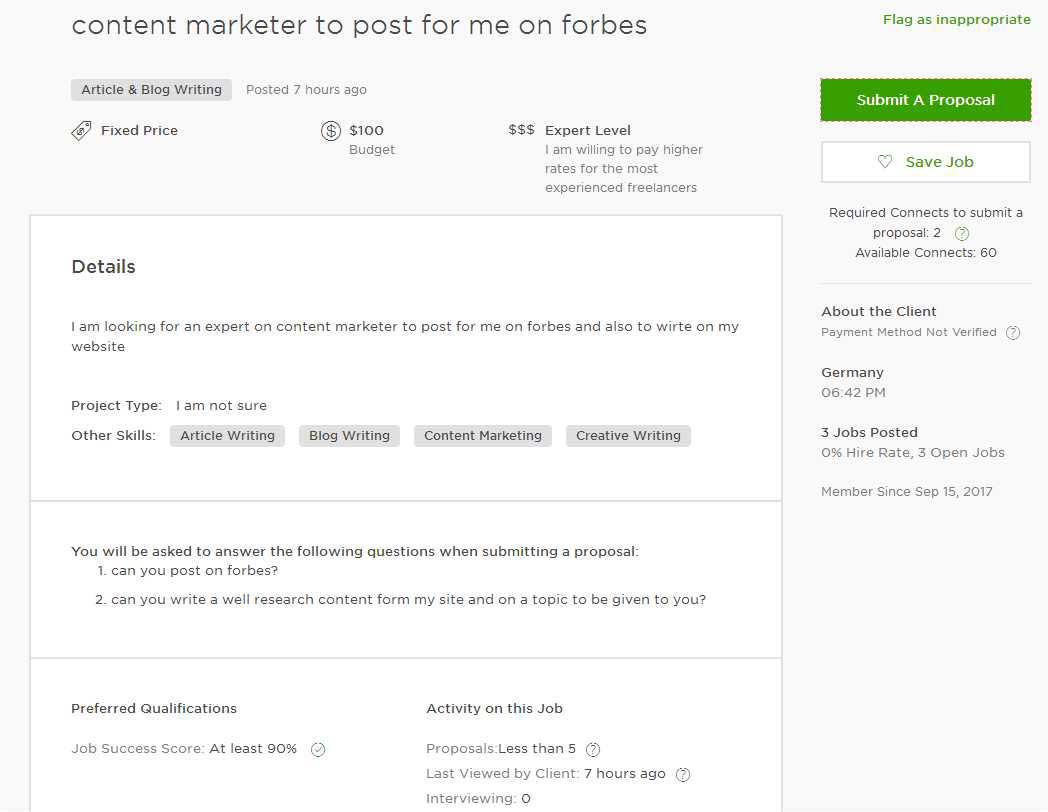The height and width of the screenshot is (812, 1048).
Task: Click the client location 'Germany'
Action: (x=852, y=372)
